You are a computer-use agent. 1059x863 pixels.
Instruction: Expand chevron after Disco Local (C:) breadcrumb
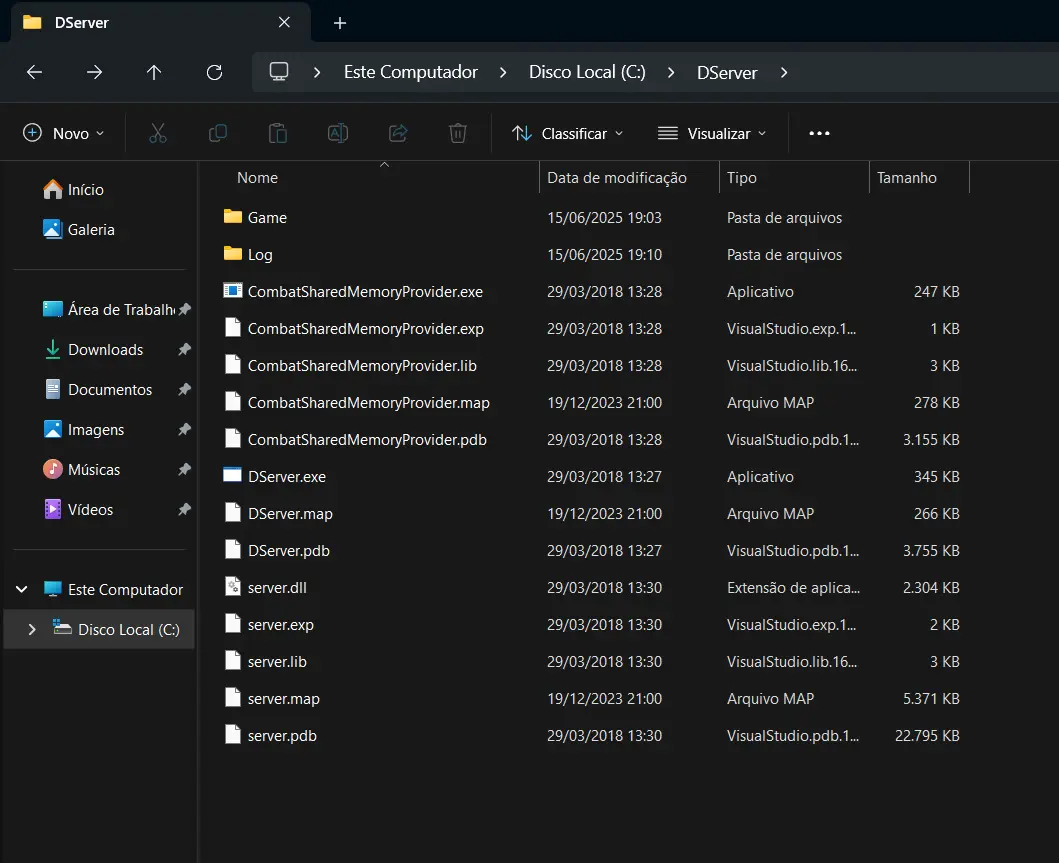(671, 72)
